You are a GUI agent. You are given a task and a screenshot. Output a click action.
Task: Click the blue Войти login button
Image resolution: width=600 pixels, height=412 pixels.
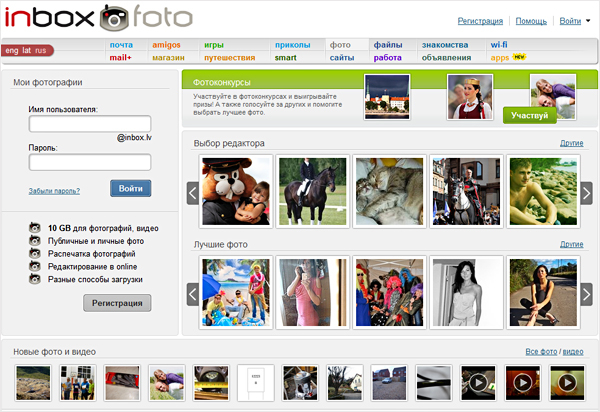(131, 188)
